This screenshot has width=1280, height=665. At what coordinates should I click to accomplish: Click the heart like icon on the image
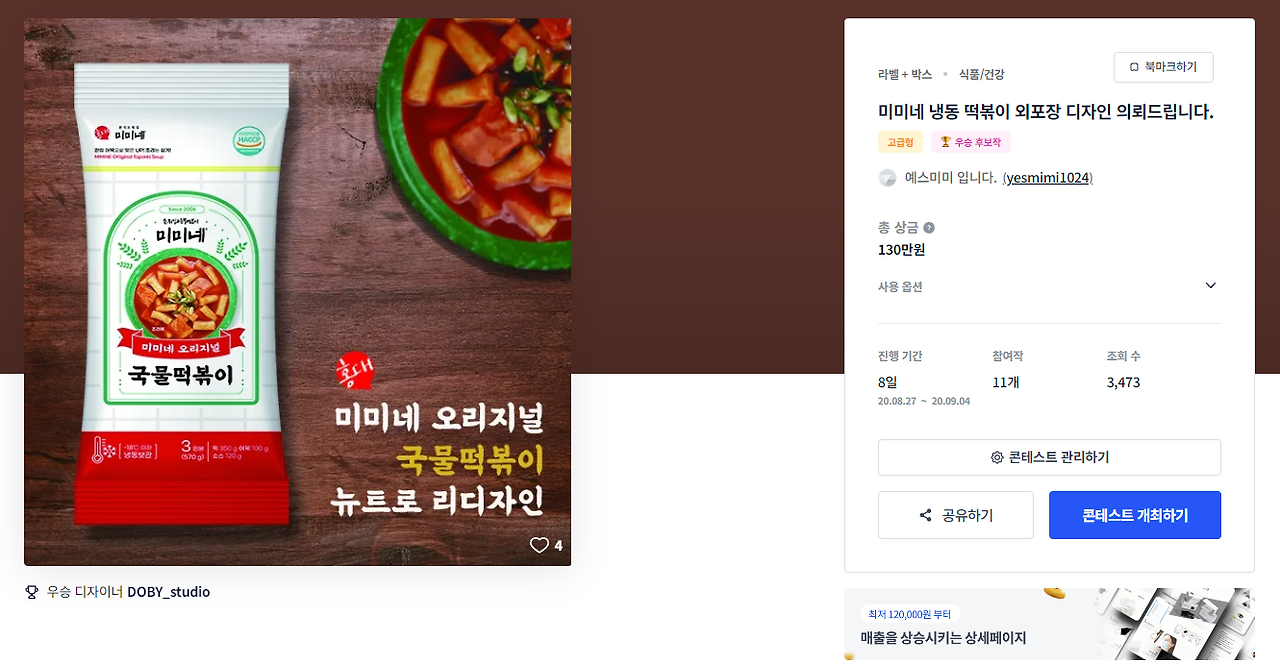[539, 545]
